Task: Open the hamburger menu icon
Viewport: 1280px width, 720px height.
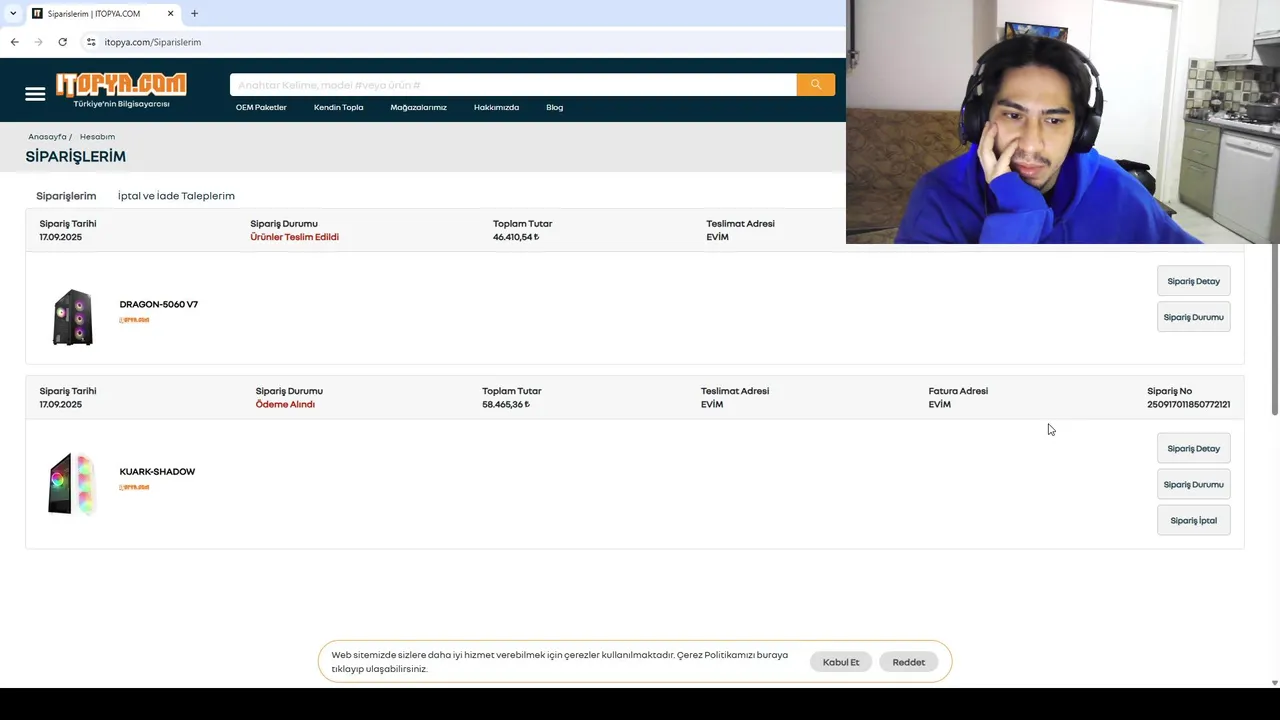Action: tap(35, 94)
